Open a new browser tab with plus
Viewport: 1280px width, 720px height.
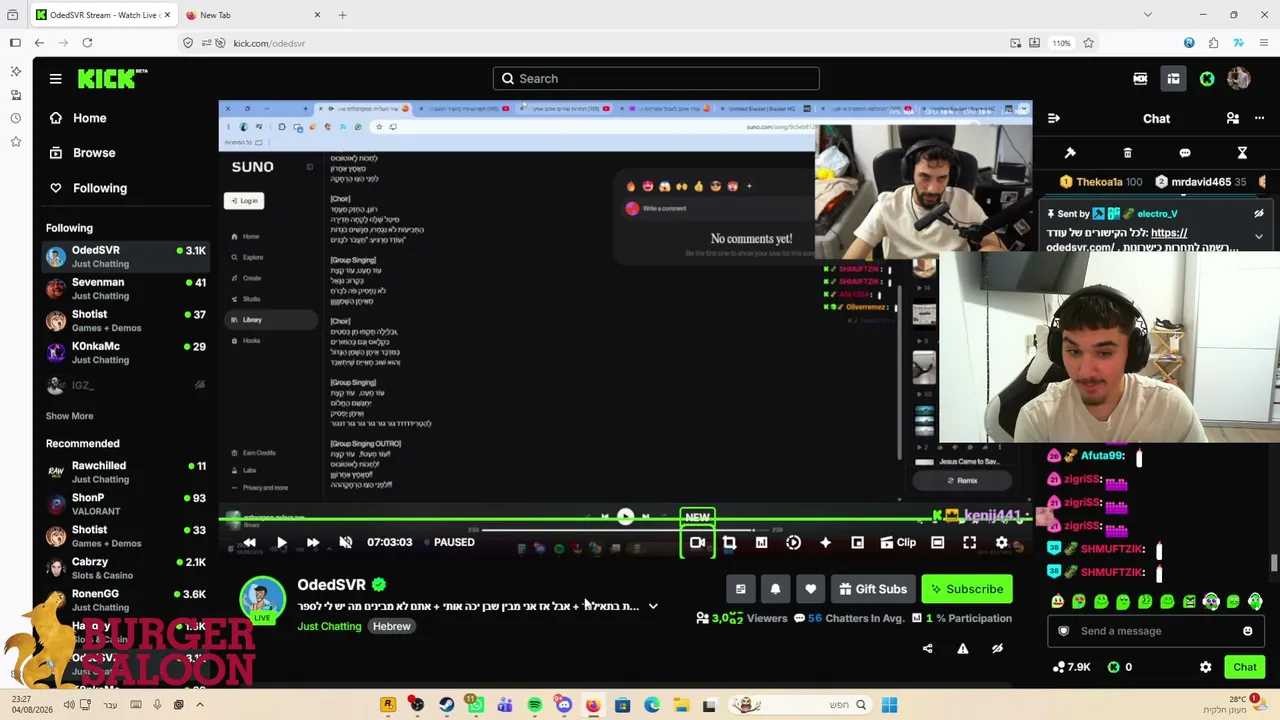(342, 15)
